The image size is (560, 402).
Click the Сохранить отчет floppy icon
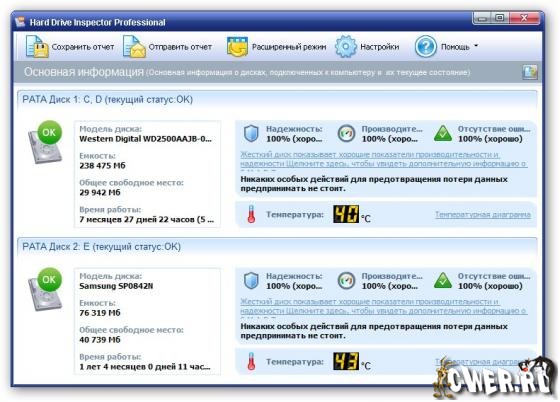pyautogui.click(x=37, y=46)
